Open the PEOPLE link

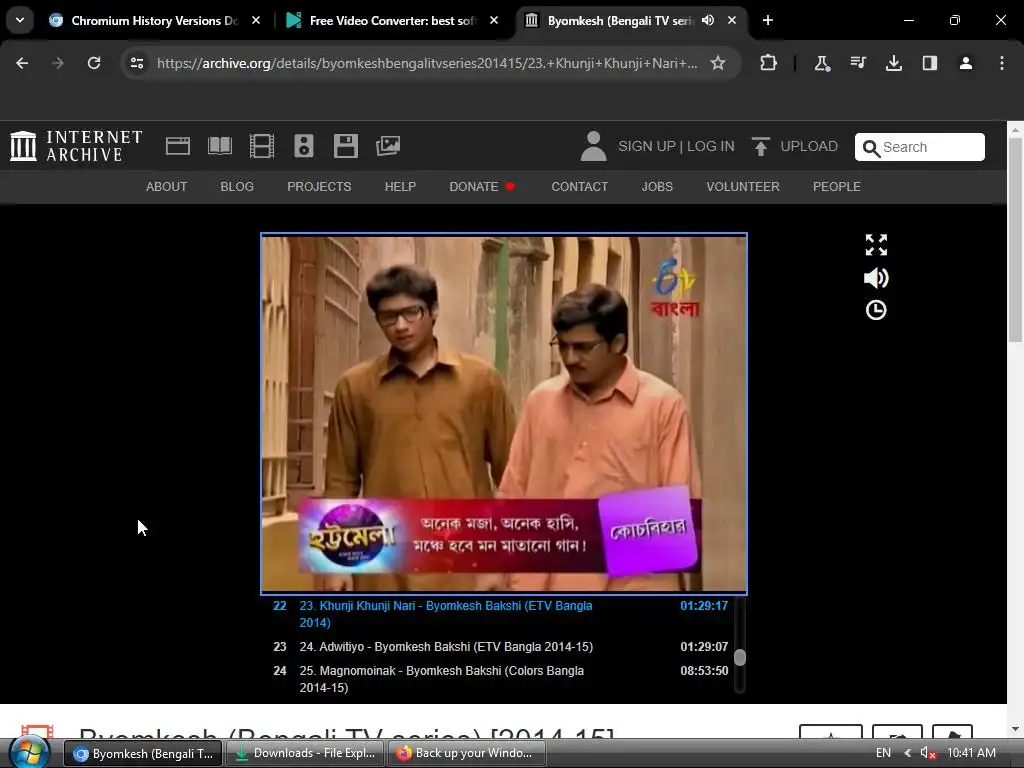(837, 187)
